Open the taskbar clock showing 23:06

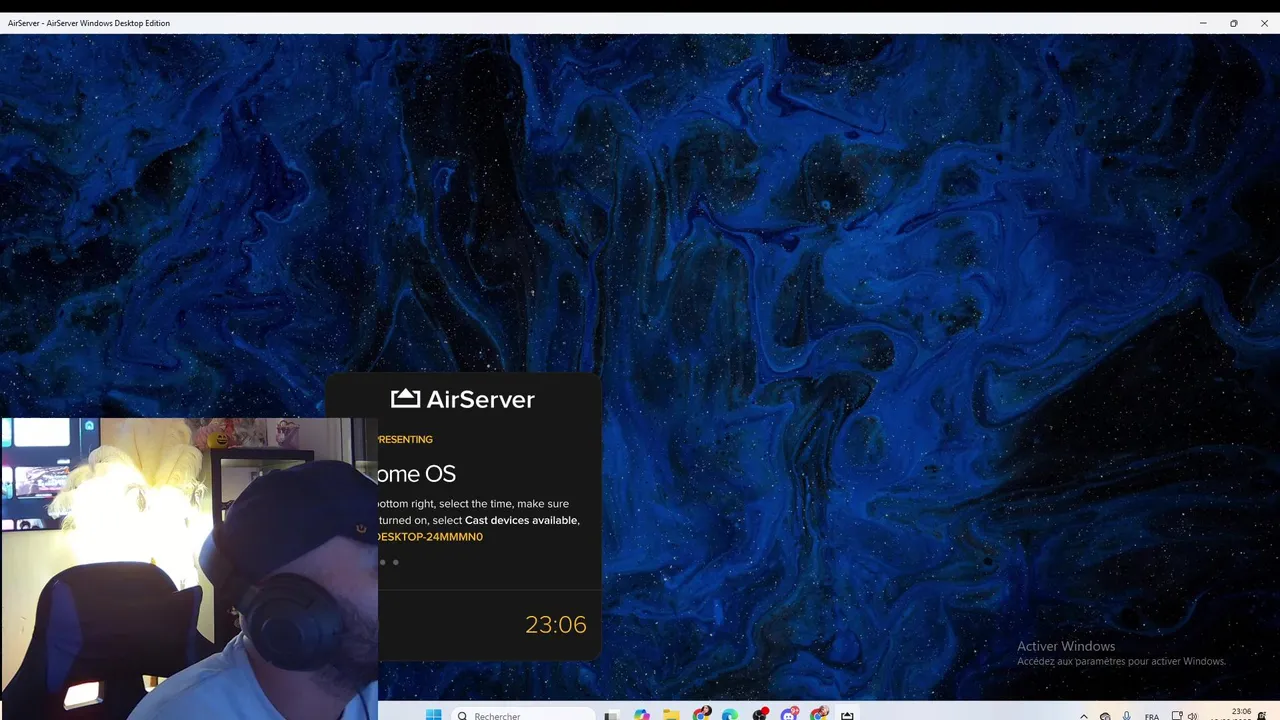tap(1240, 714)
